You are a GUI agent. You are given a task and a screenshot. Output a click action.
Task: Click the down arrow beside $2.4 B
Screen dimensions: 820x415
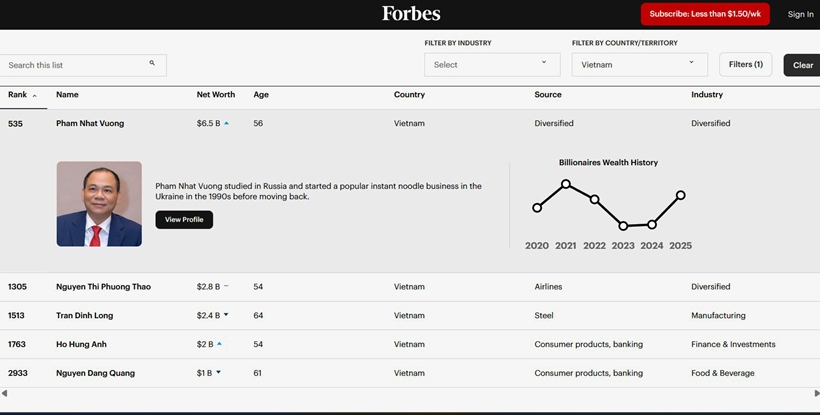[x=226, y=315]
